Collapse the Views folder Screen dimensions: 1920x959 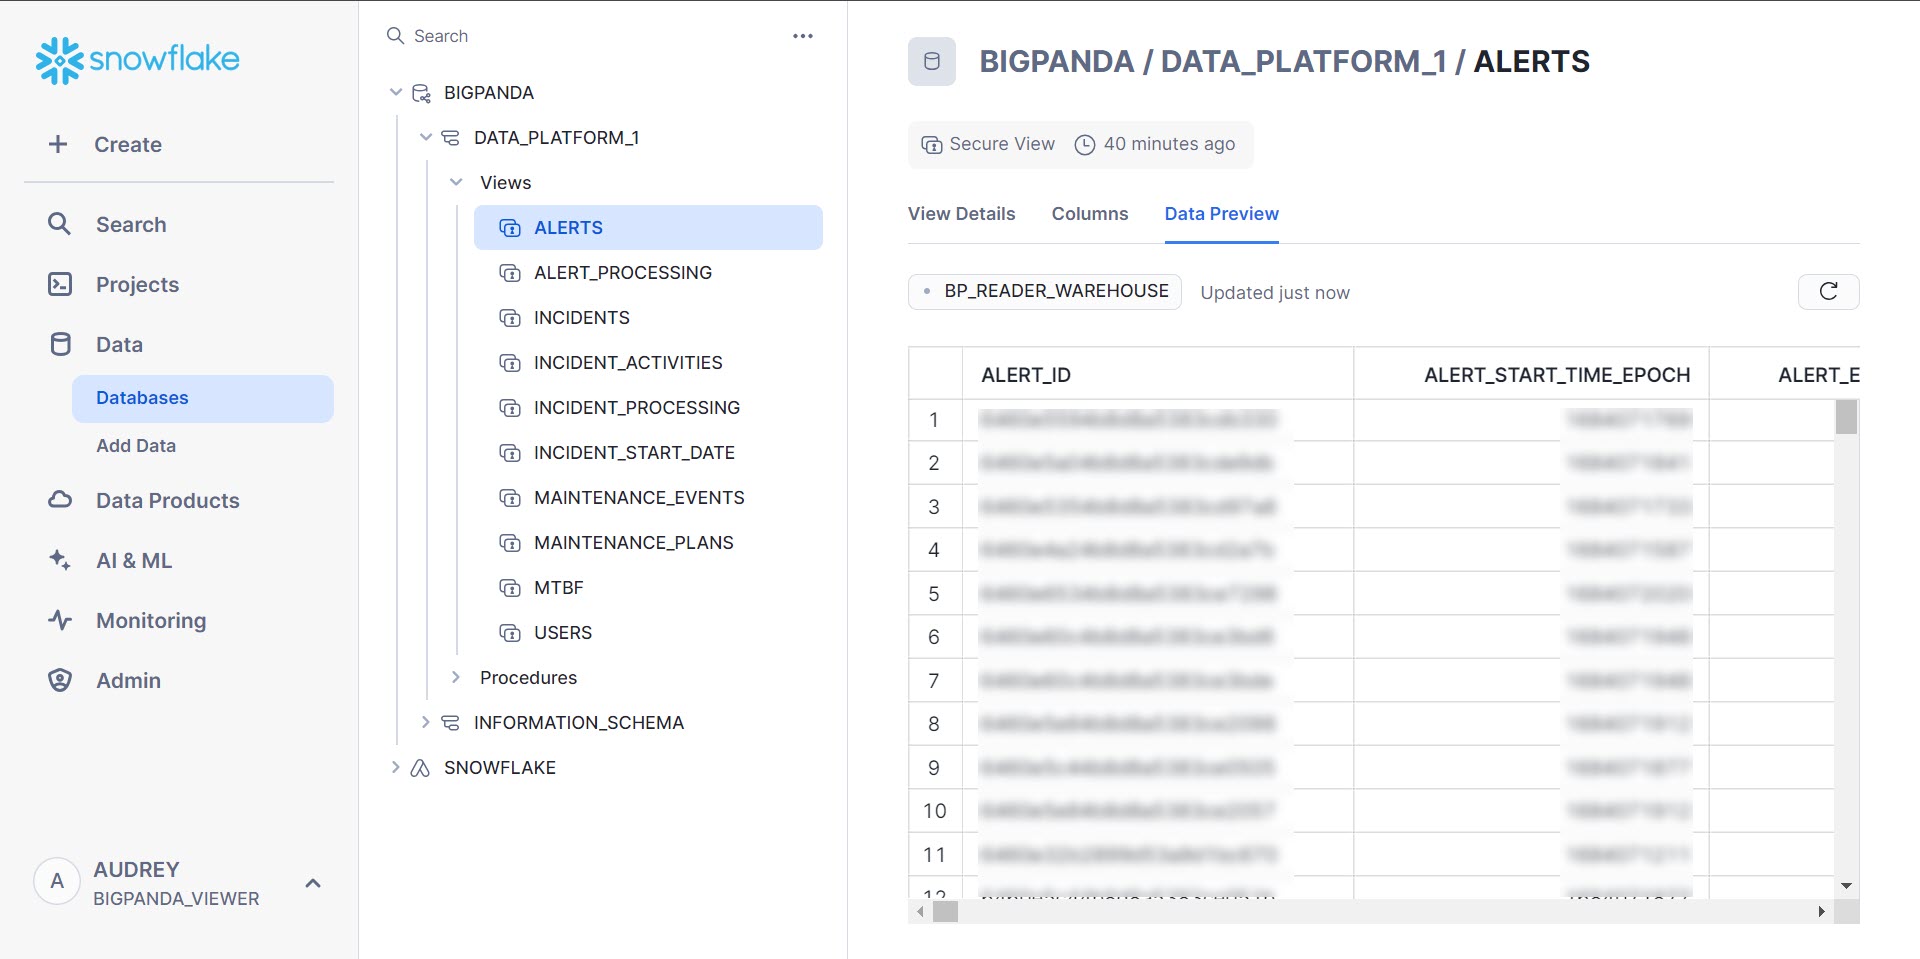coord(457,182)
